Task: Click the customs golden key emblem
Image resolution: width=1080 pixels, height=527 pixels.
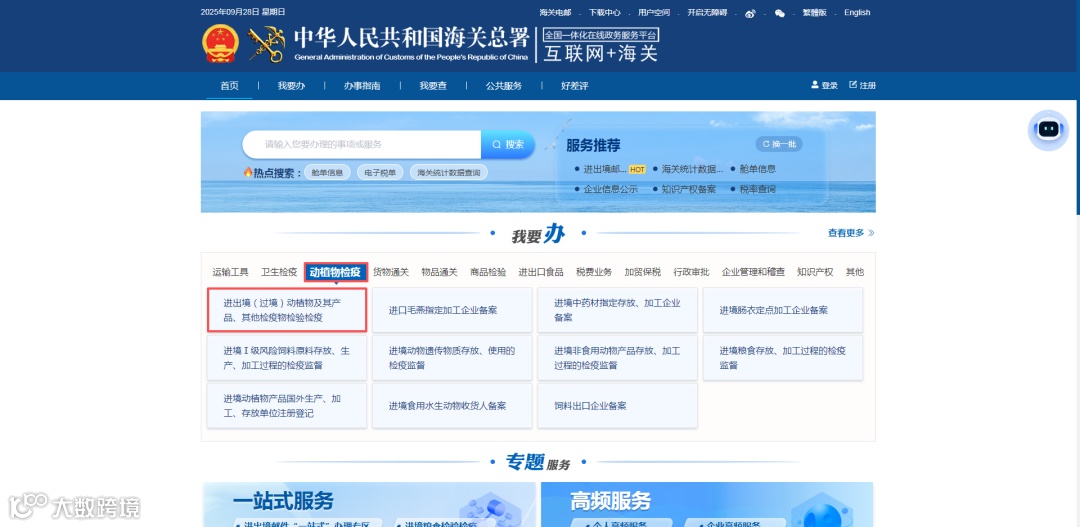Action: [267, 43]
